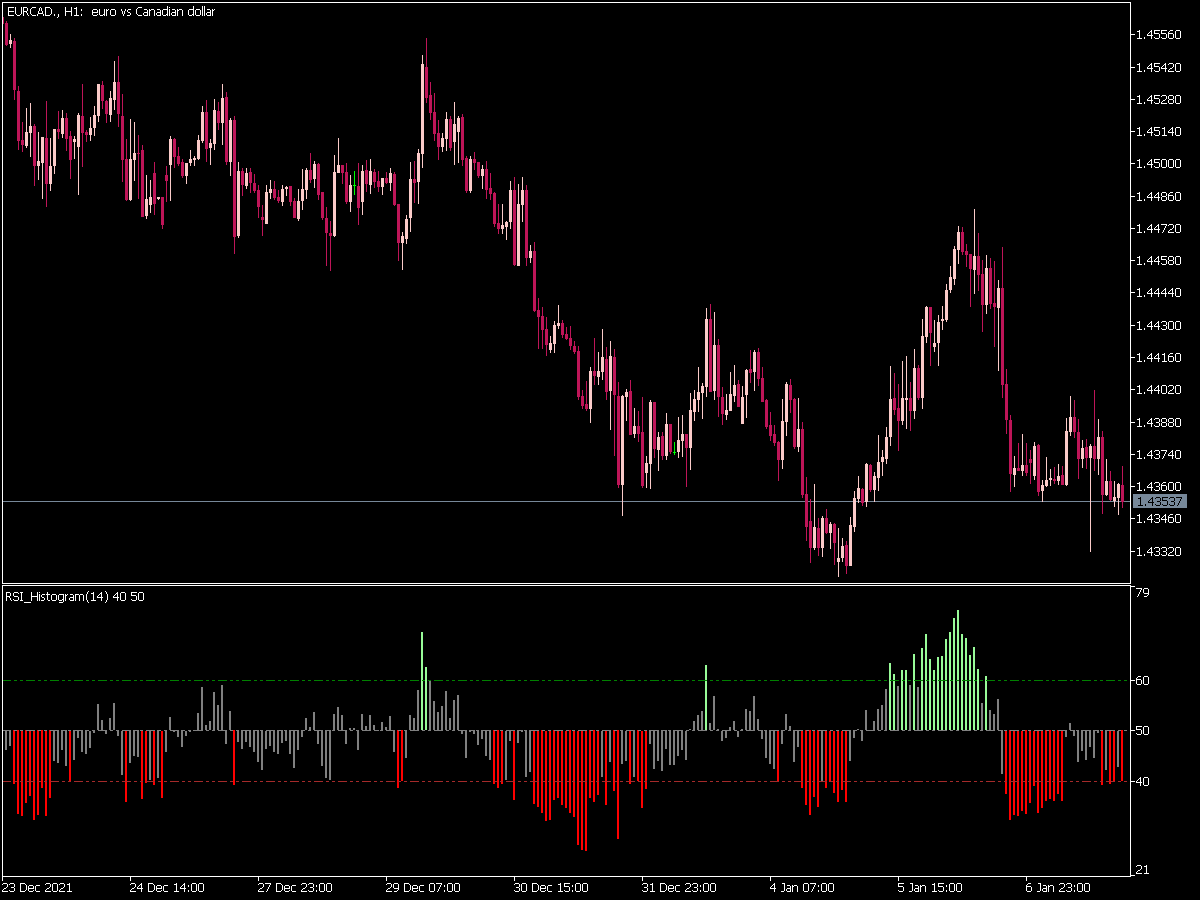Click price level 1.45560 on the scale
Image resolution: width=1200 pixels, height=900 pixels.
[1160, 35]
